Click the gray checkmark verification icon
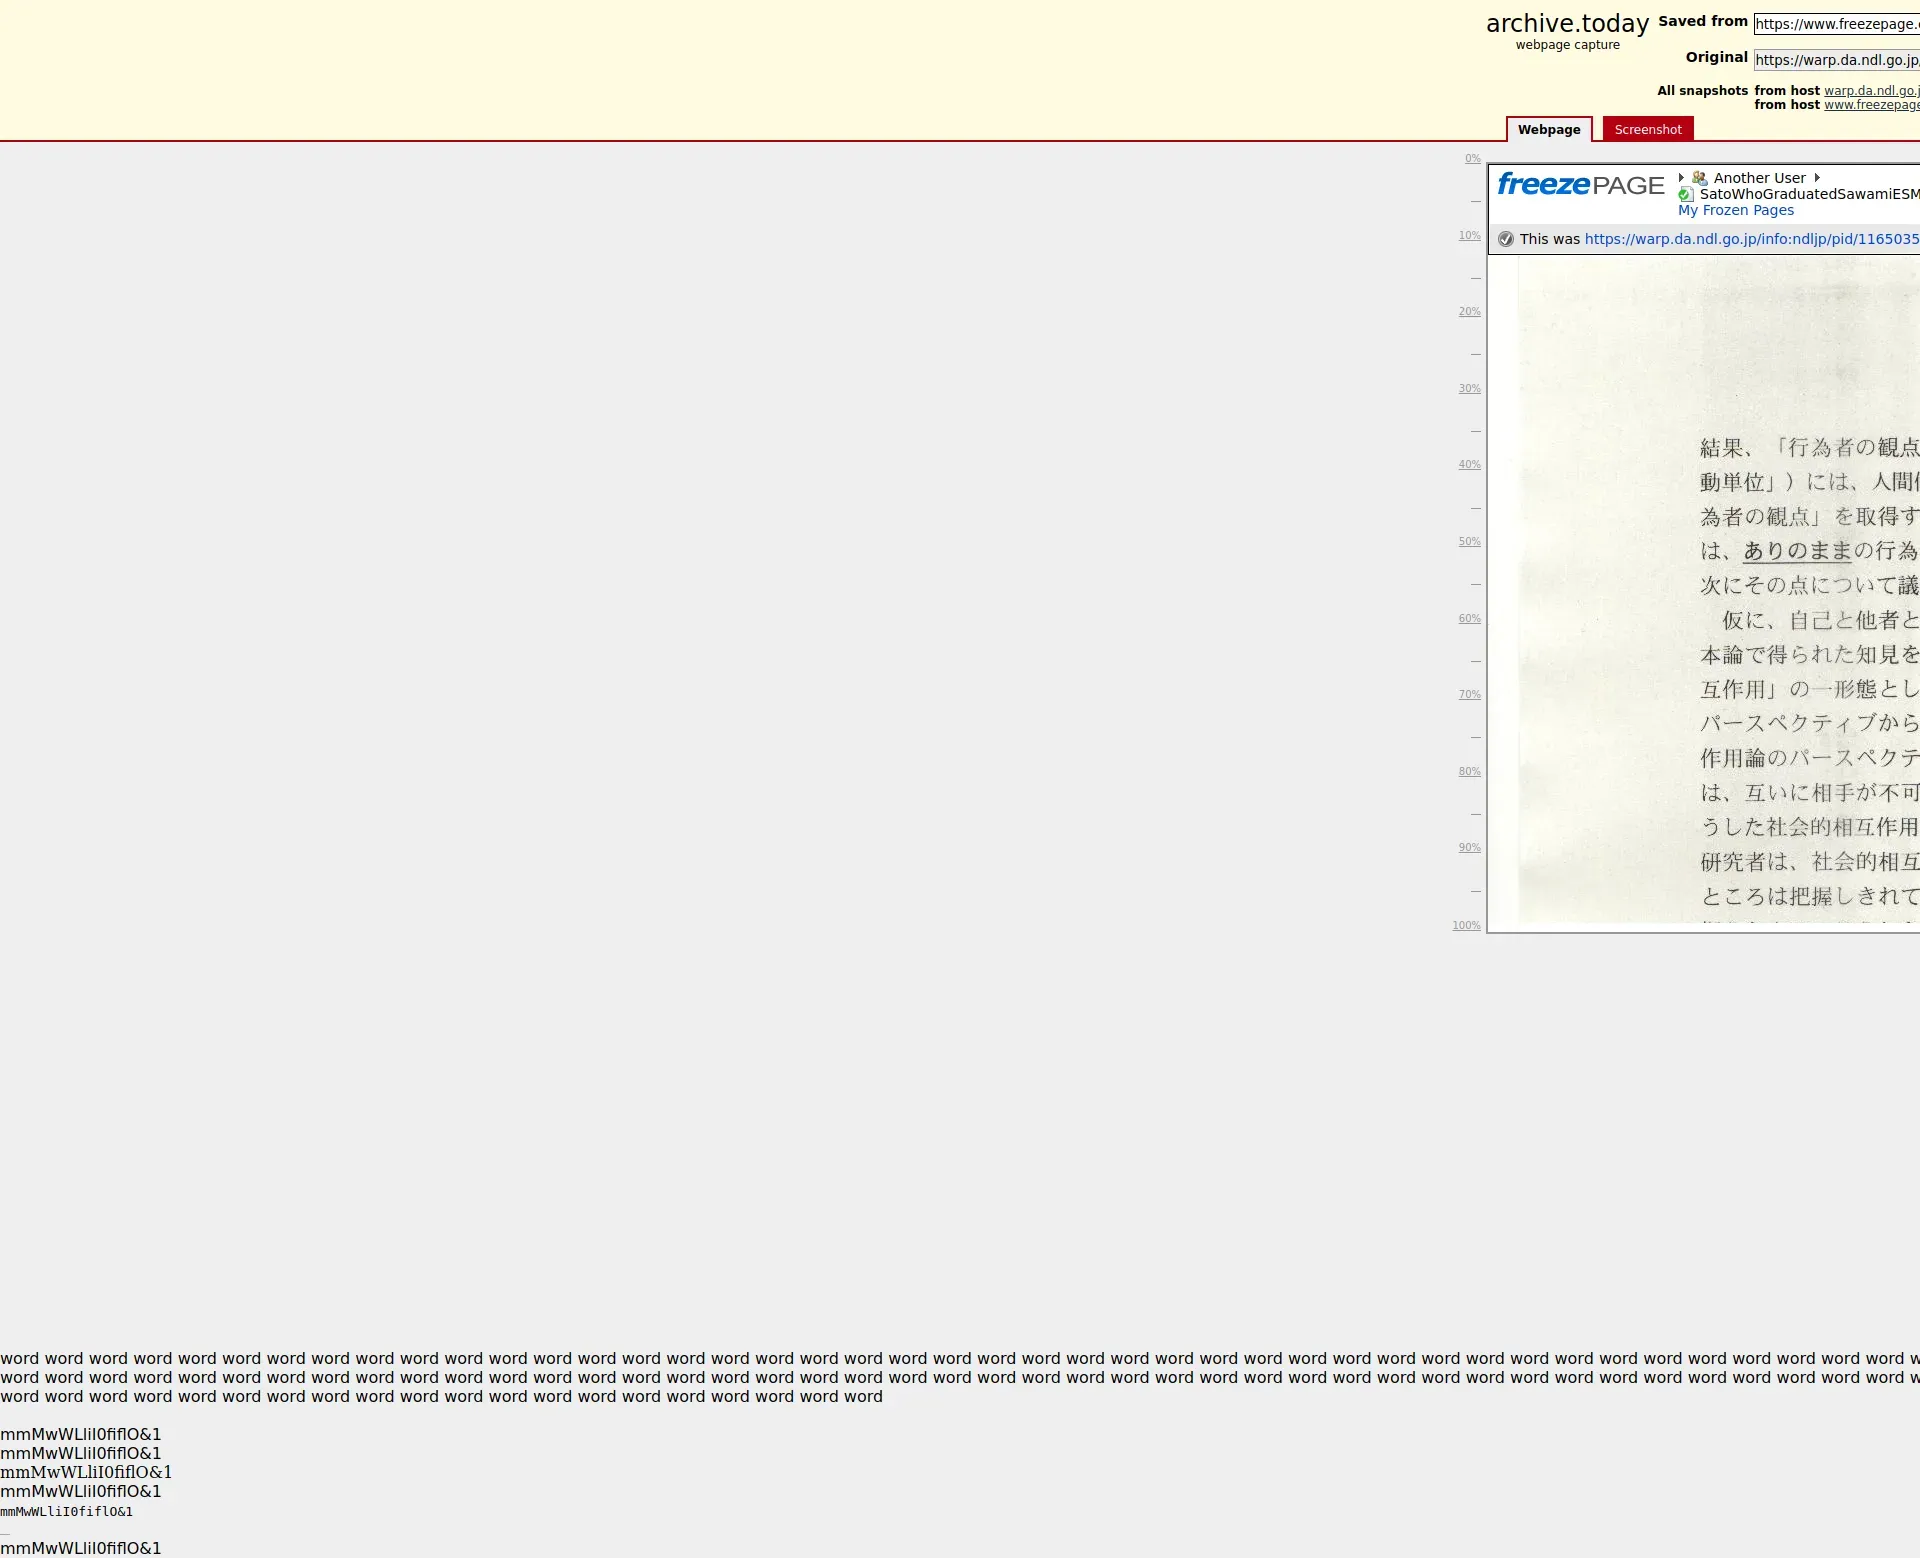This screenshot has height=1558, width=1920. coord(1506,239)
